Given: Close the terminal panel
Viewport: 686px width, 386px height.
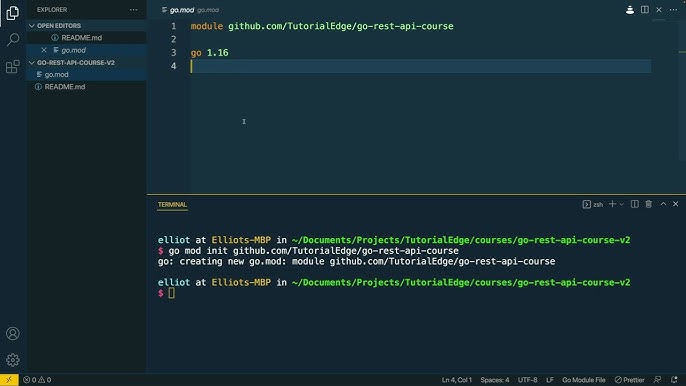Looking at the screenshot, I should (x=676, y=204).
